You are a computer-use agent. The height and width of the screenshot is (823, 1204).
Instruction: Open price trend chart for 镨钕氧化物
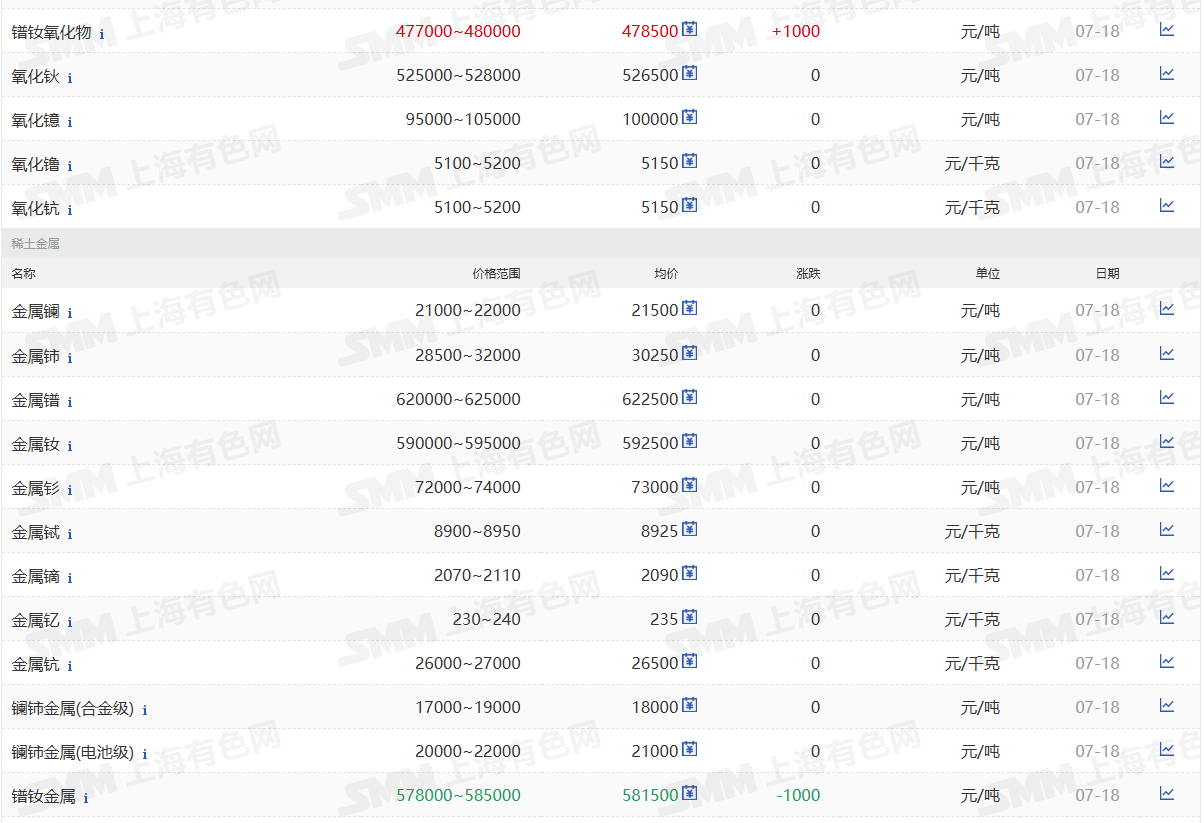1166,30
